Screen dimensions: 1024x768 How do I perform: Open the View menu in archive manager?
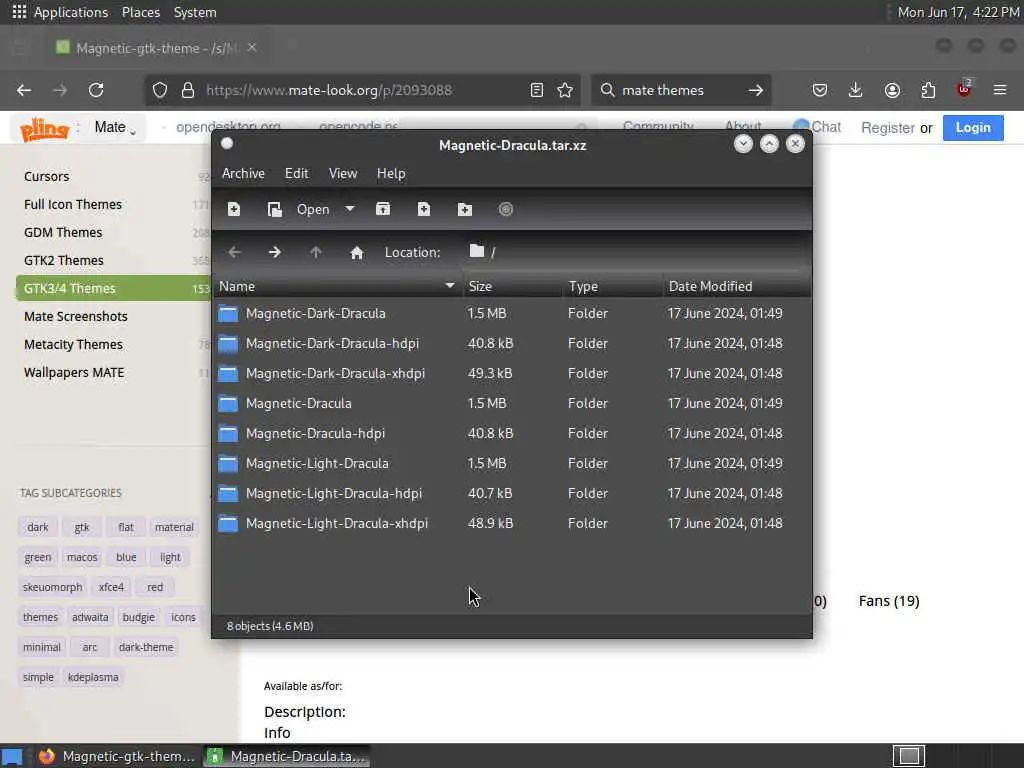coord(343,173)
